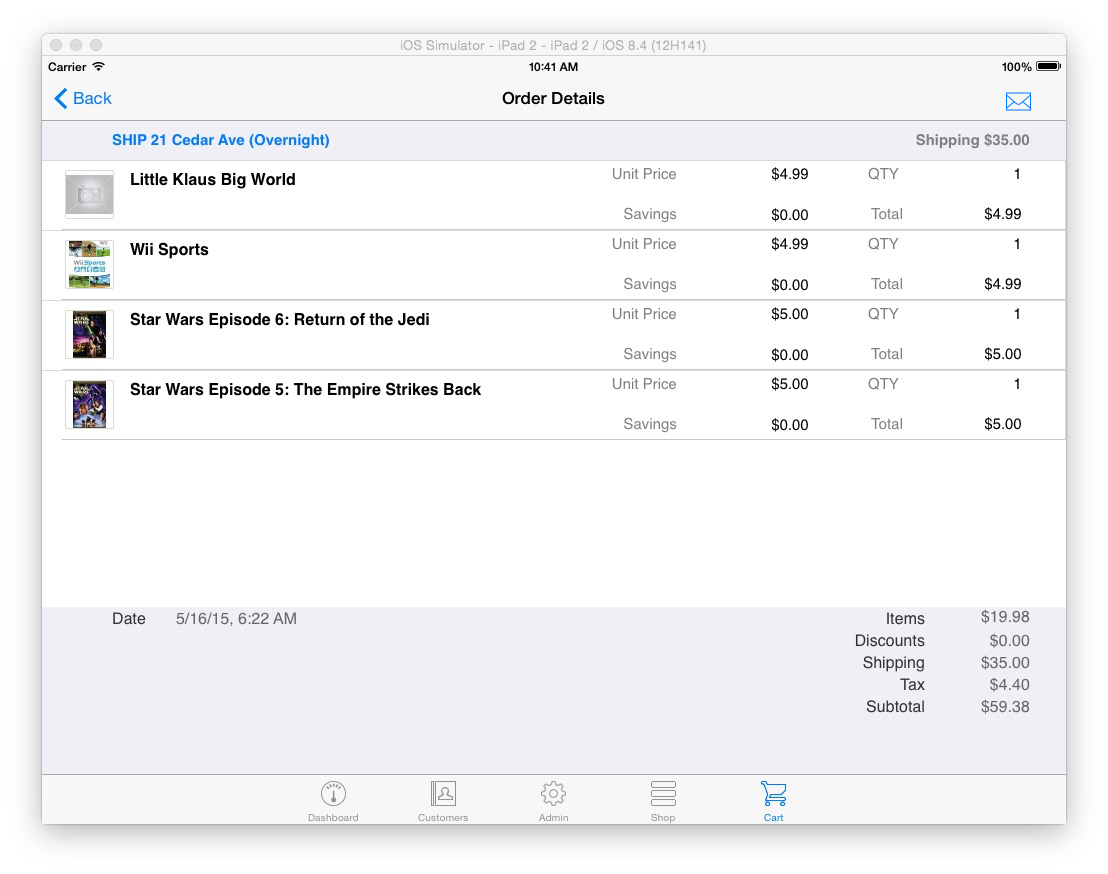This screenshot has height=874, width=1108.
Task: Click the Items value $19.98
Action: pos(1005,617)
